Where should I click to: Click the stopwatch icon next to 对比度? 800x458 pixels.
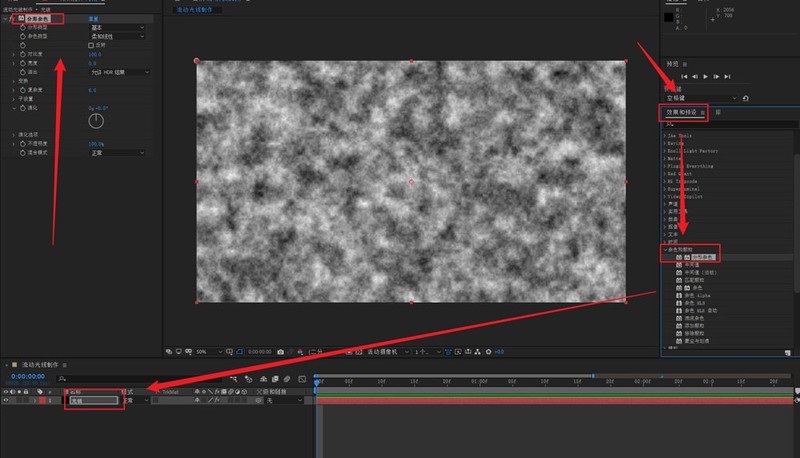pyautogui.click(x=22, y=54)
